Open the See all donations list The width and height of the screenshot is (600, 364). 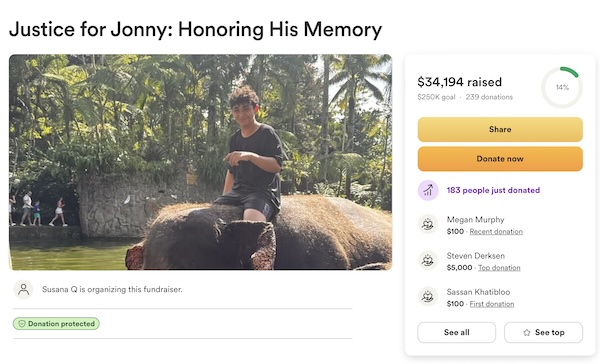(x=457, y=333)
